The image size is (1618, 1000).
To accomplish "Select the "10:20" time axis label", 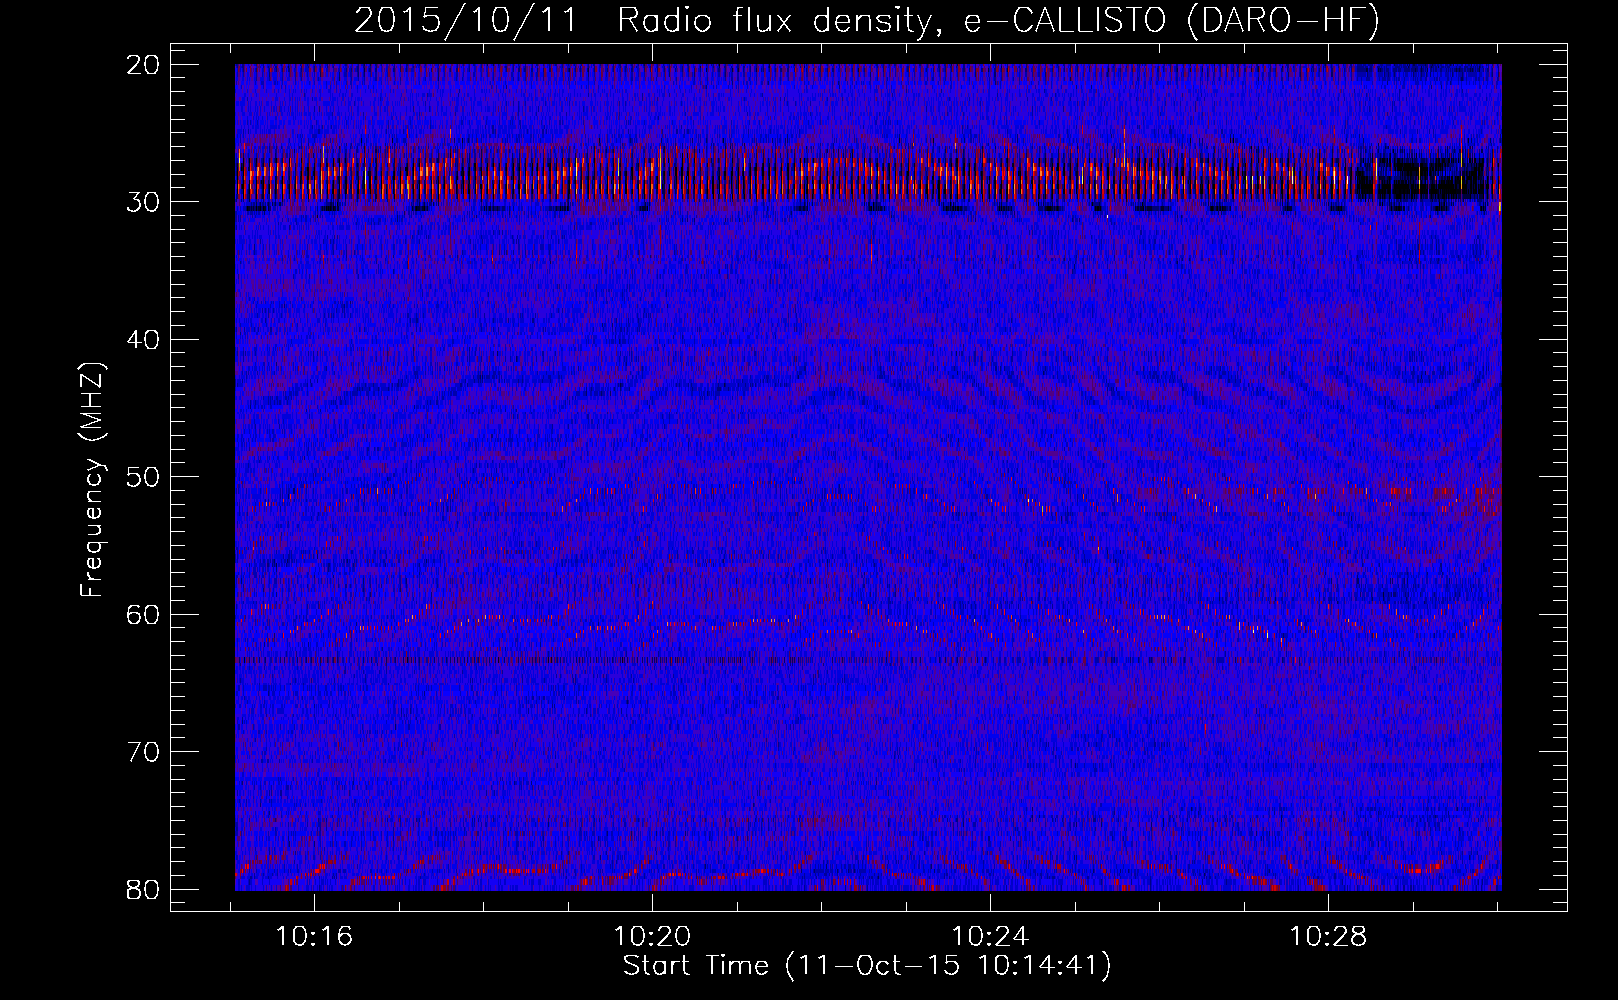I will pos(652,937).
